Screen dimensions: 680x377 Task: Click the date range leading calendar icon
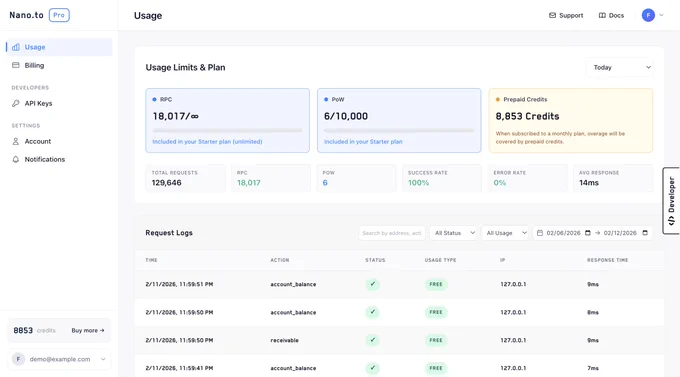pyautogui.click(x=540, y=233)
